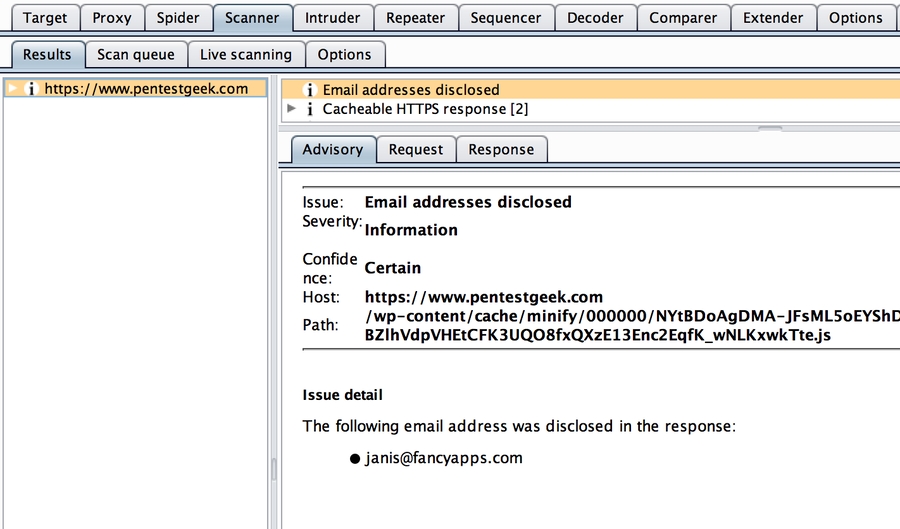Click info icon for Cacheable HTTPS response
This screenshot has height=529, width=900.
point(309,109)
